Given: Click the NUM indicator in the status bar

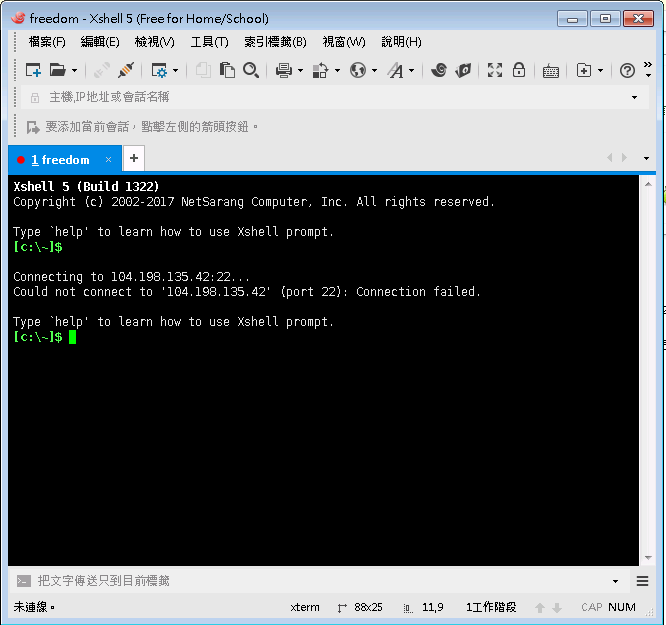Looking at the screenshot, I should [x=621, y=607].
